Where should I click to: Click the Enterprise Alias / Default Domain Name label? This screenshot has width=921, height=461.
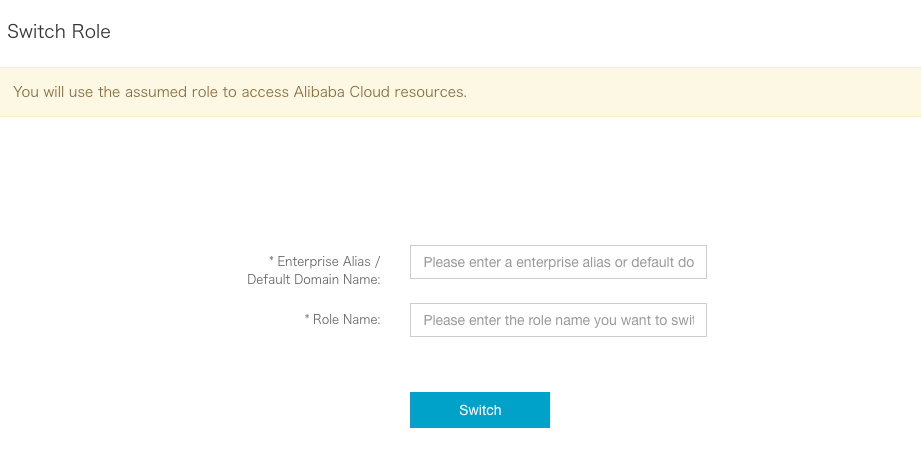pos(314,270)
